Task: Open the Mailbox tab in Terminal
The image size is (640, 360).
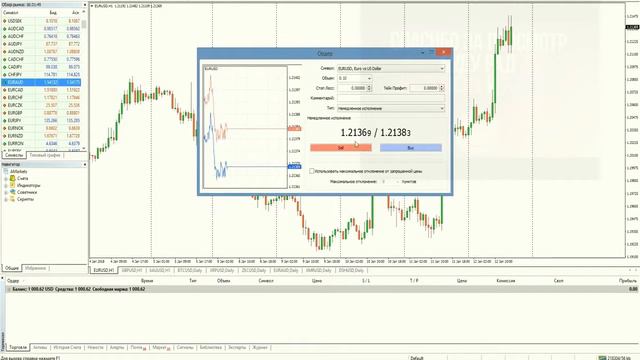Action: tap(138, 347)
